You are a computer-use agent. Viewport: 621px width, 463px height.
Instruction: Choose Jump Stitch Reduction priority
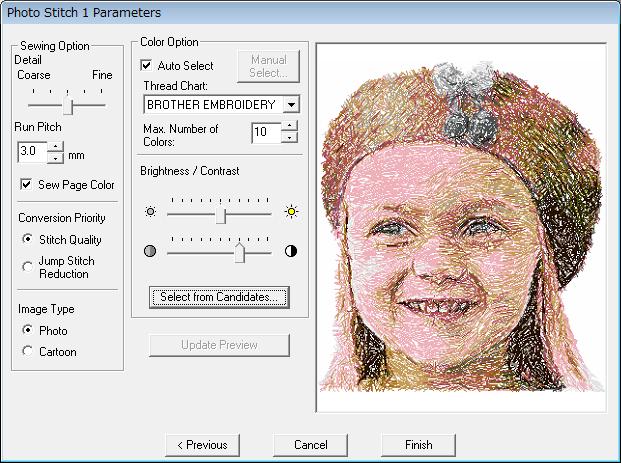tap(27, 267)
